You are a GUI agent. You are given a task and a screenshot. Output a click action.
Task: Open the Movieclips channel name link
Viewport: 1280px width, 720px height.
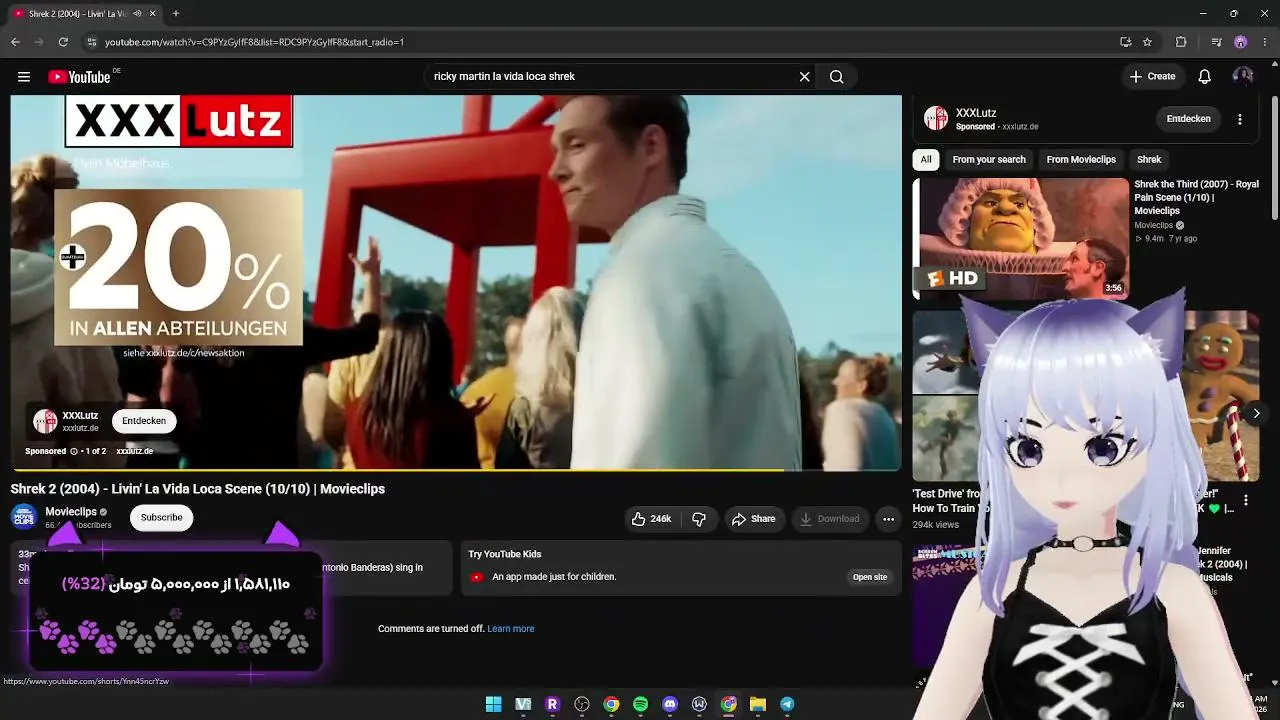click(71, 512)
